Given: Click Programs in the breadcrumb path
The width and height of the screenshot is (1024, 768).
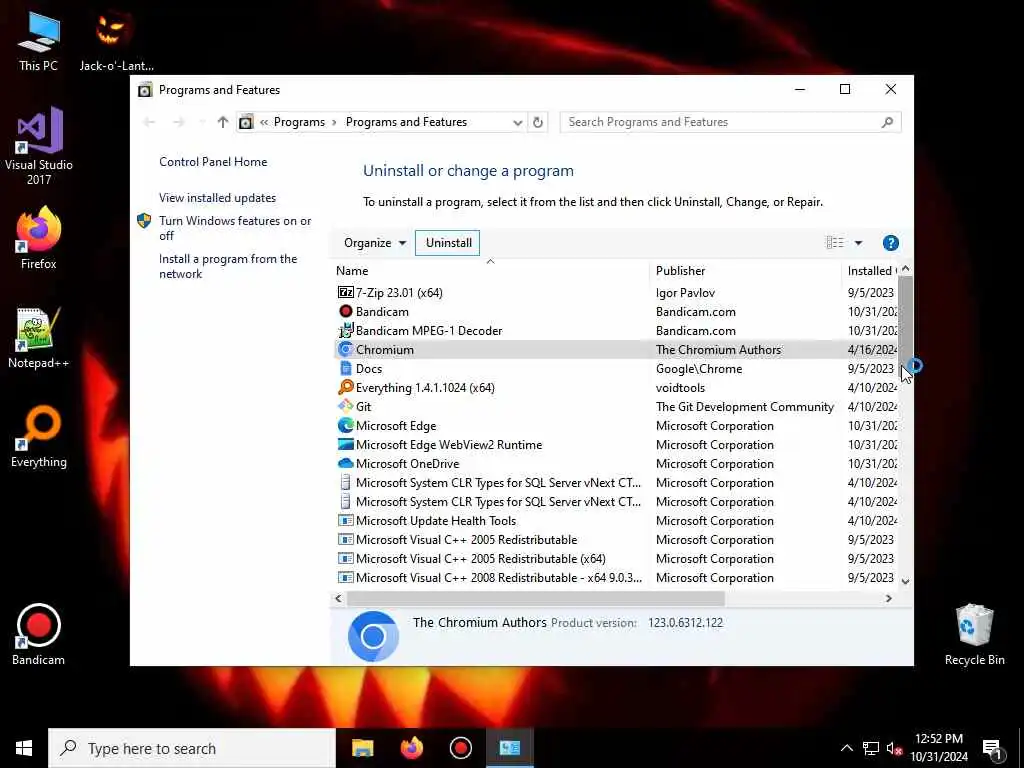Looking at the screenshot, I should point(299,122).
